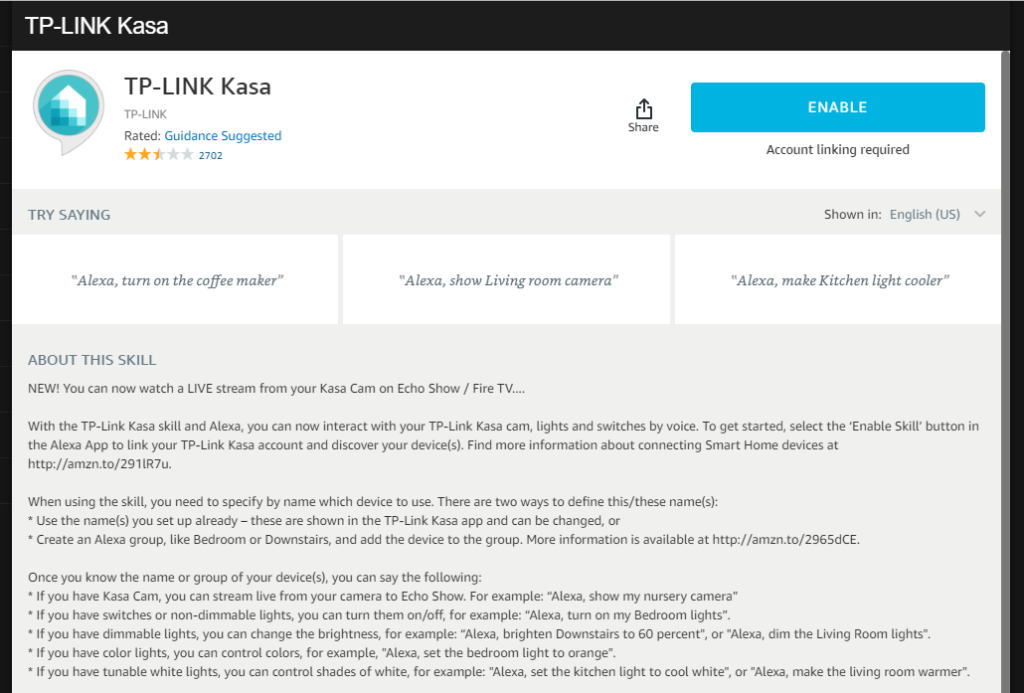Click the vertical scrollbar on the right
The height and width of the screenshot is (693, 1024).
pyautogui.click(x=1005, y=400)
